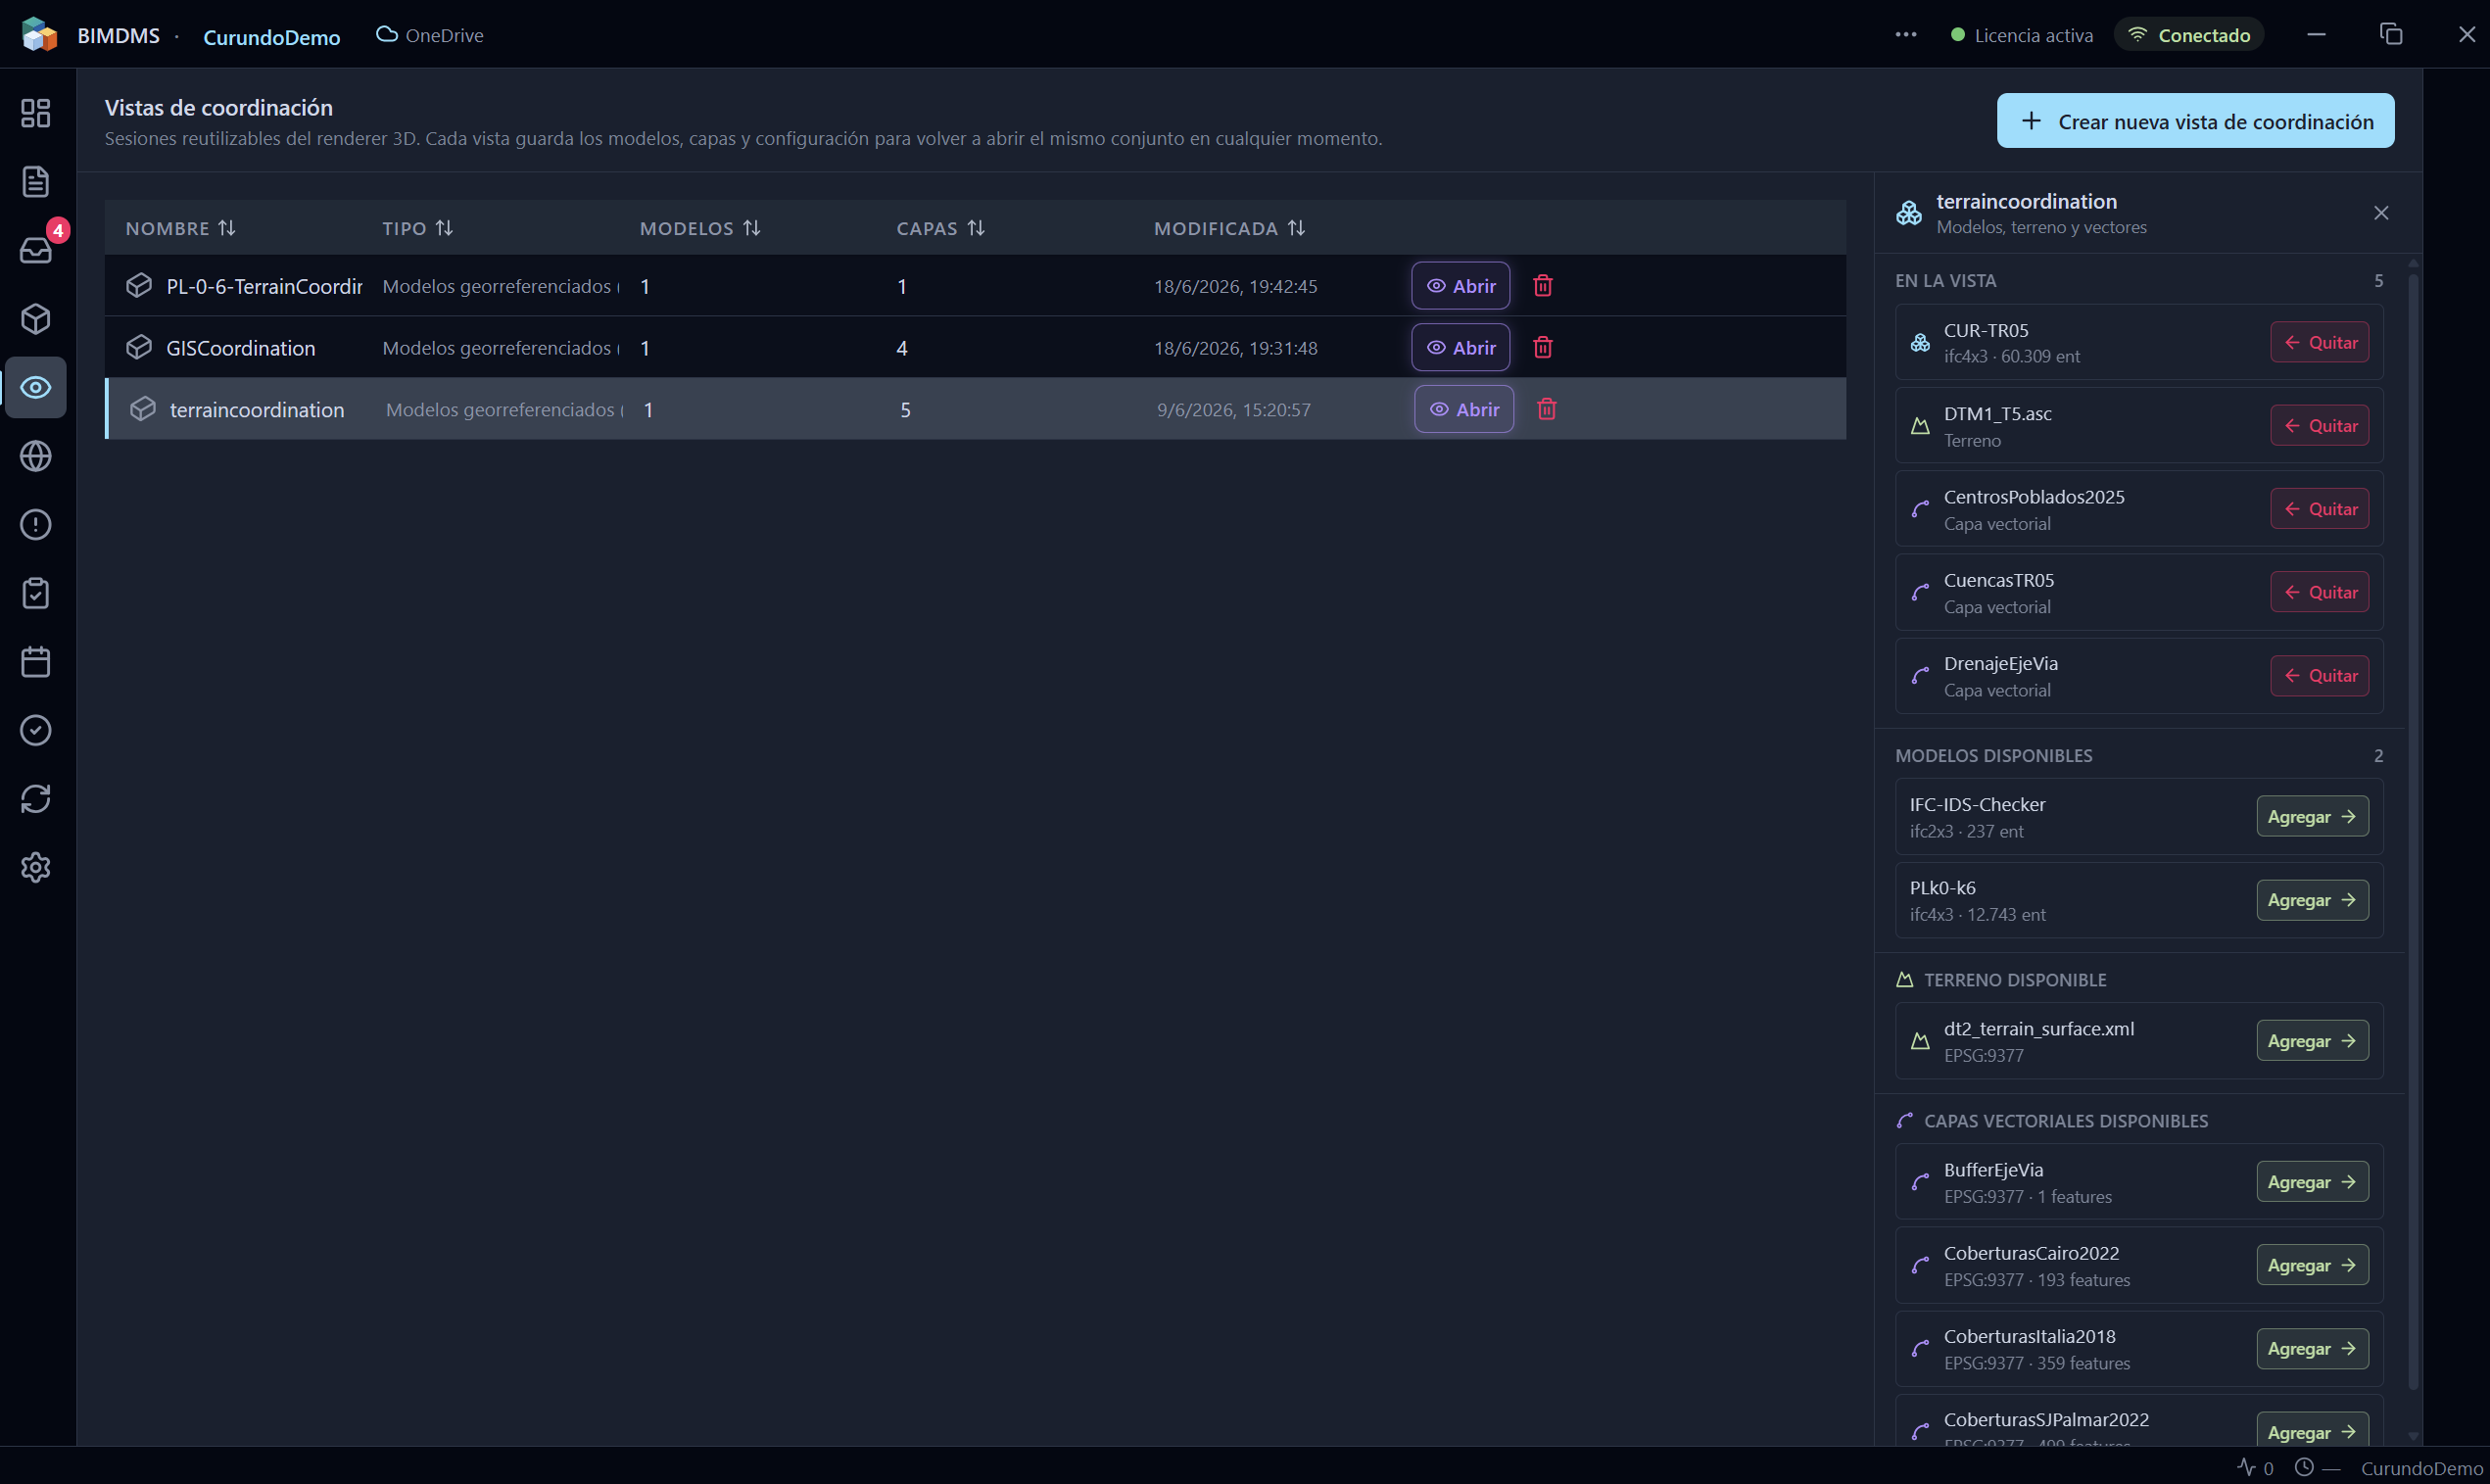Open the calendar icon in sidebar
This screenshot has height=1484, width=2490.
pos(36,662)
